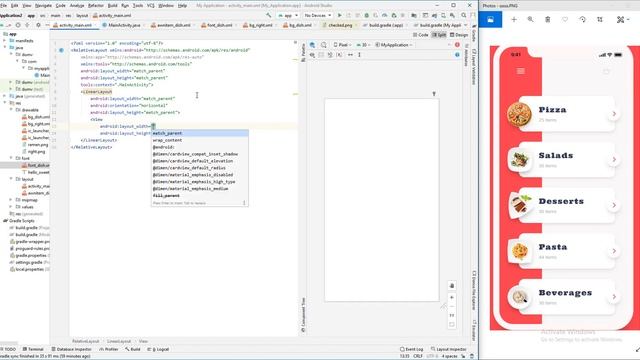
Task: Click the green Run app icon
Action: click(x=340, y=16)
